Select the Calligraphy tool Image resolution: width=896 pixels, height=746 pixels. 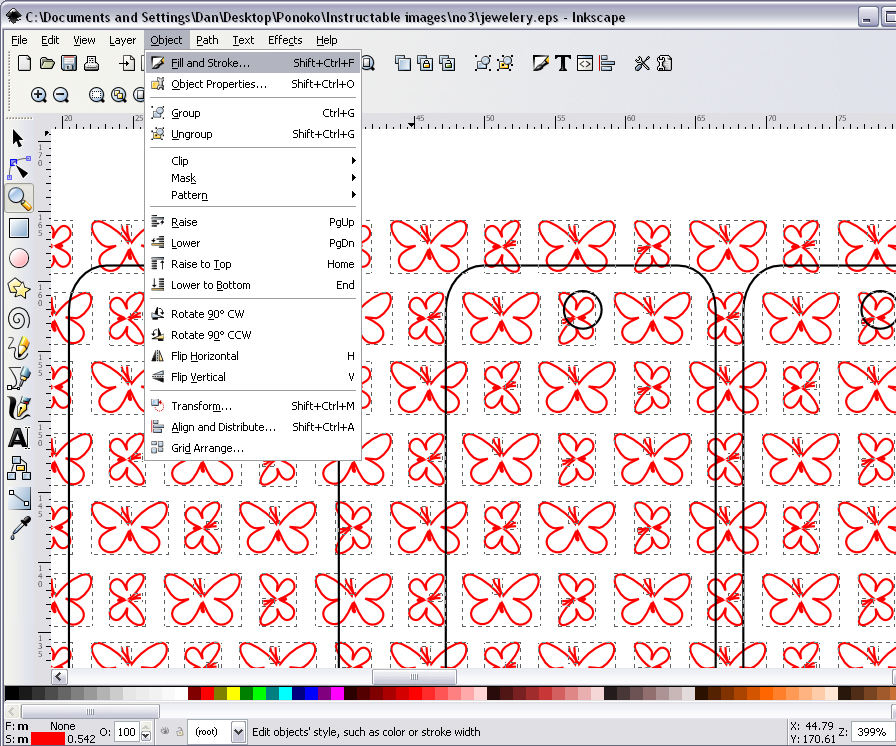[x=19, y=407]
